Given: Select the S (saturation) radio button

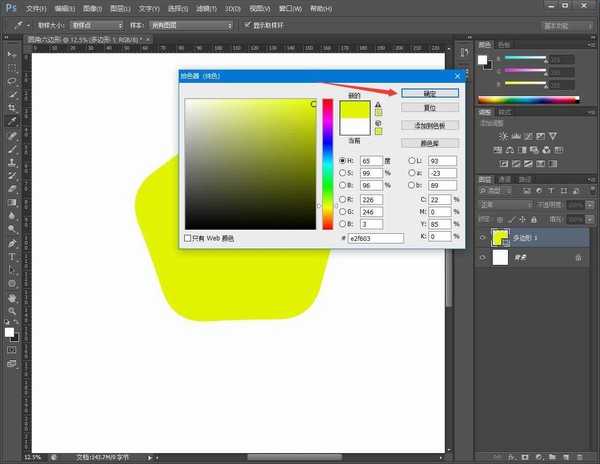Looking at the screenshot, I should pyautogui.click(x=343, y=173).
